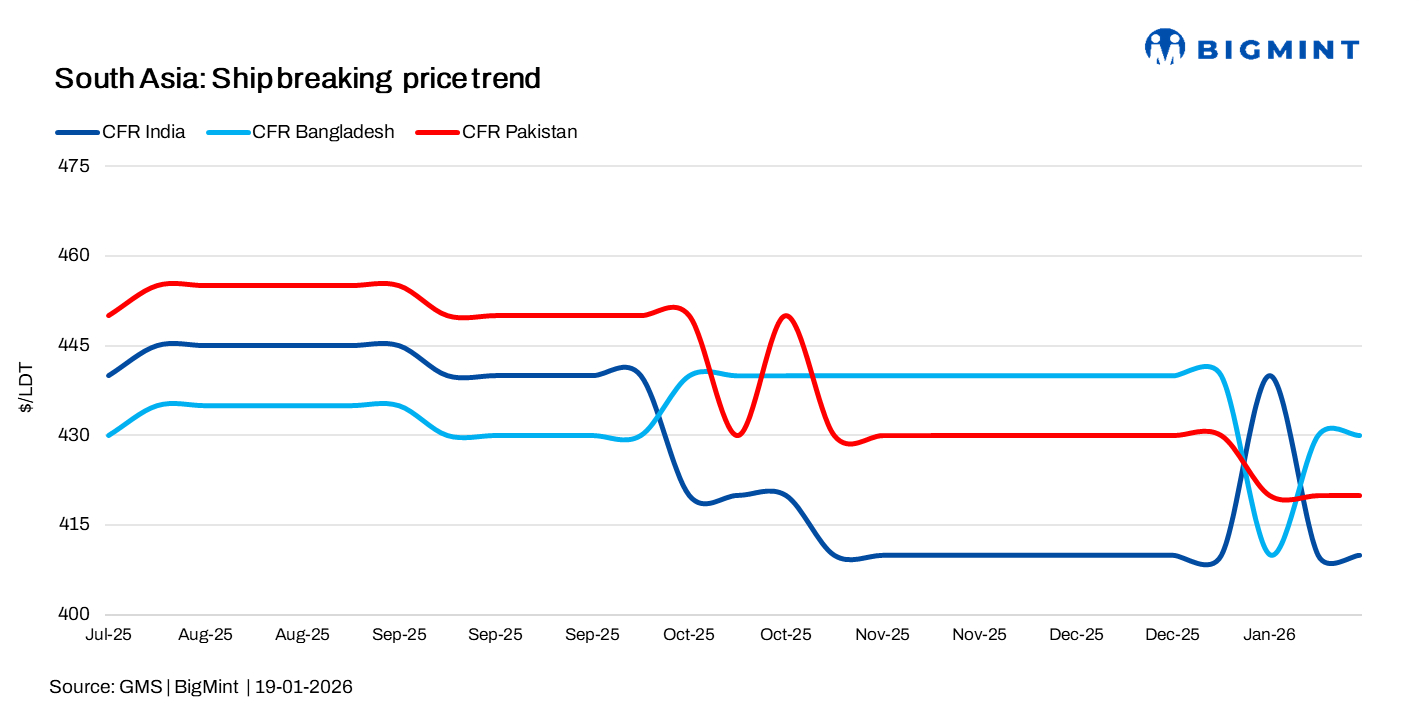Viewport: 1419px width, 711px height.
Task: Click the BigMint logo icon
Action: click(1164, 46)
